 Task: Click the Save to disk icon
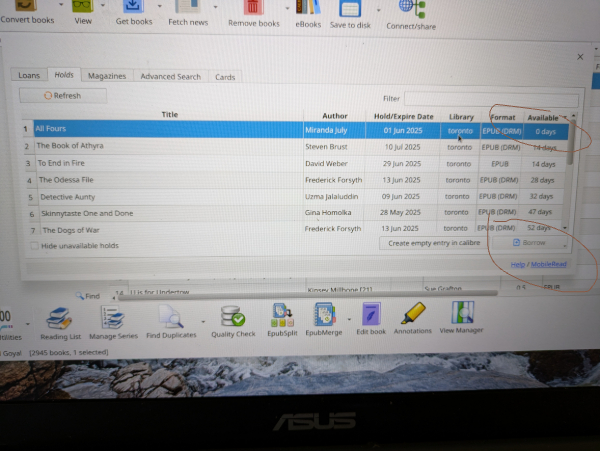point(350,9)
